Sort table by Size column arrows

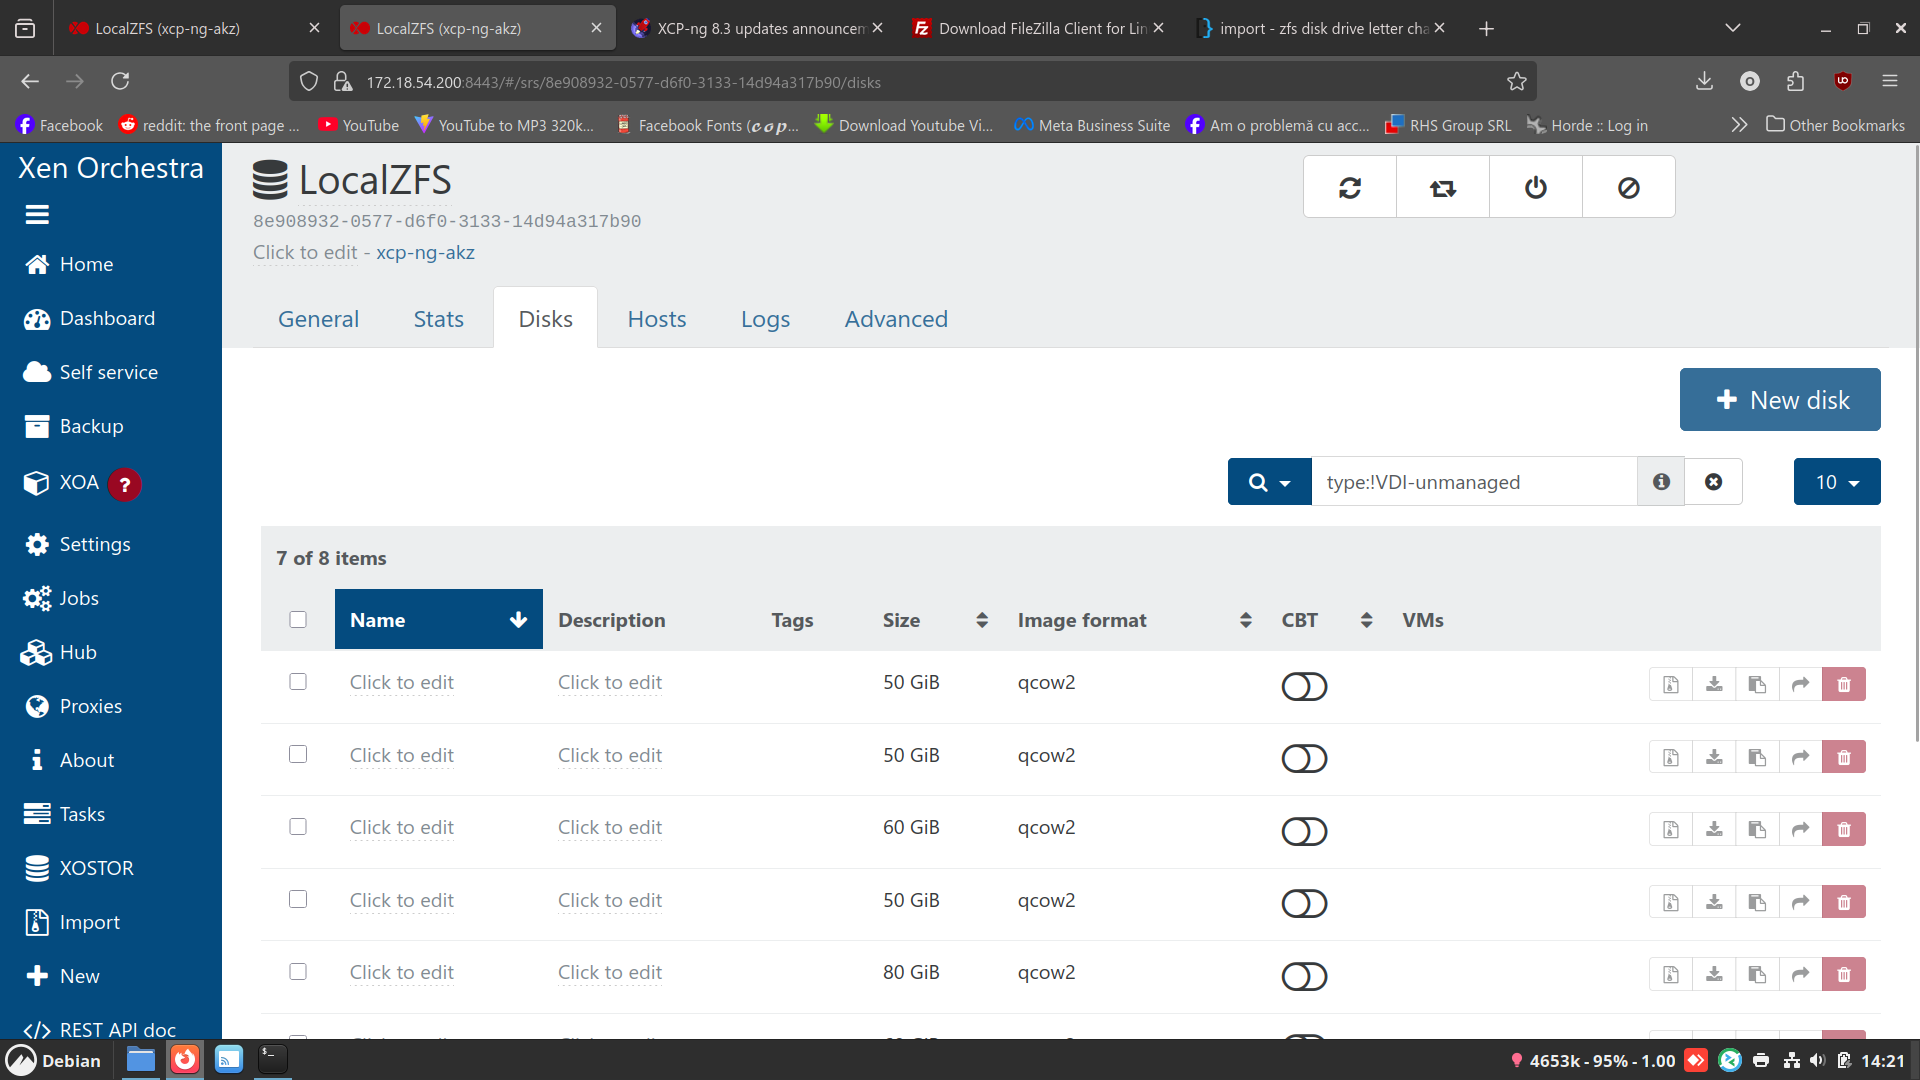click(x=982, y=620)
